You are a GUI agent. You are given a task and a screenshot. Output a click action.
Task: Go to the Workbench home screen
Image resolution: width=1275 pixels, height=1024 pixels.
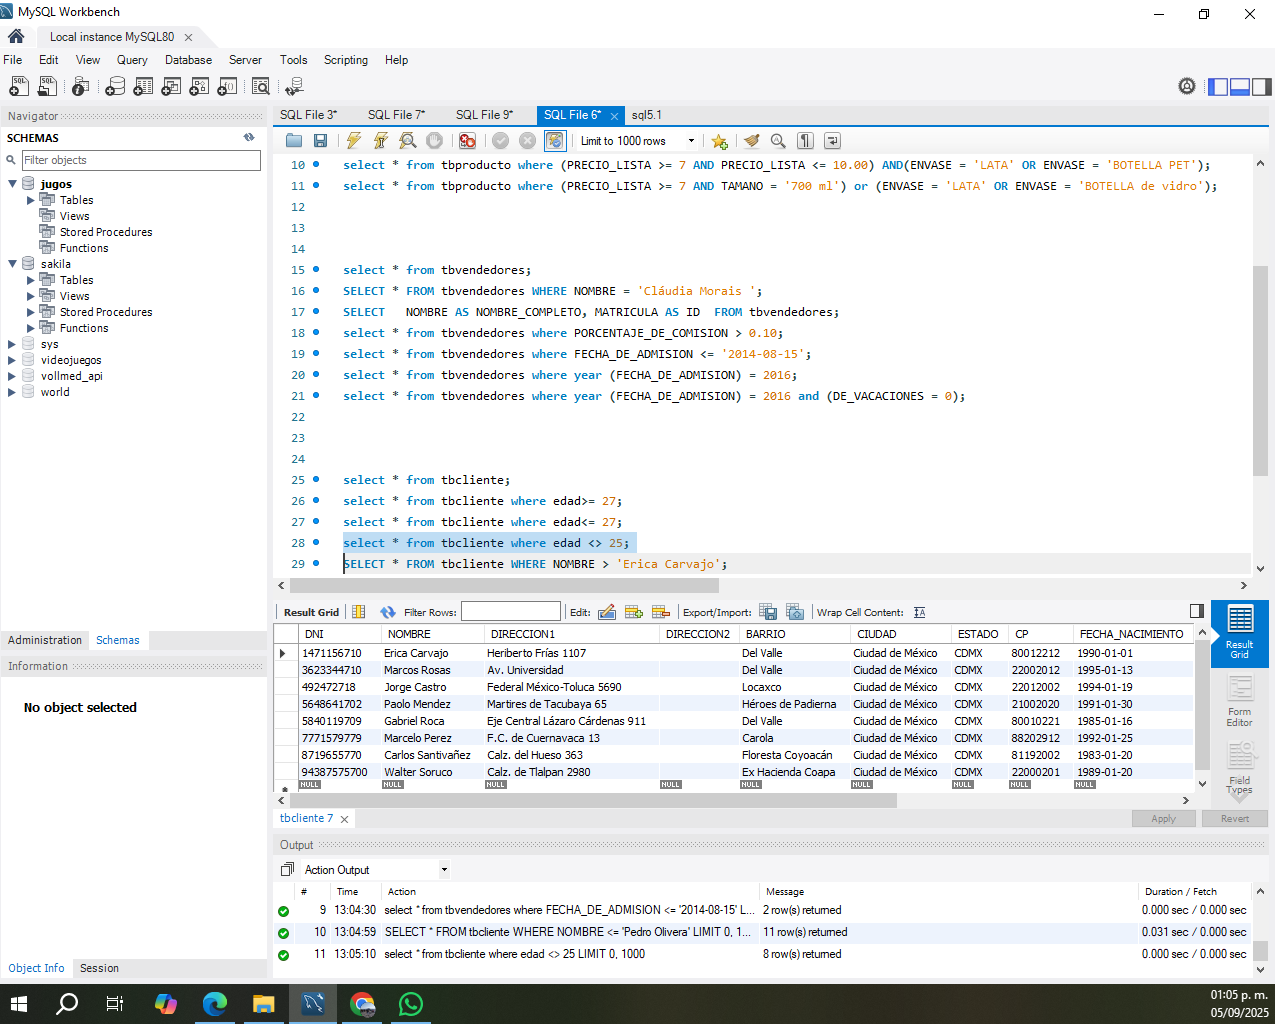click(16, 36)
